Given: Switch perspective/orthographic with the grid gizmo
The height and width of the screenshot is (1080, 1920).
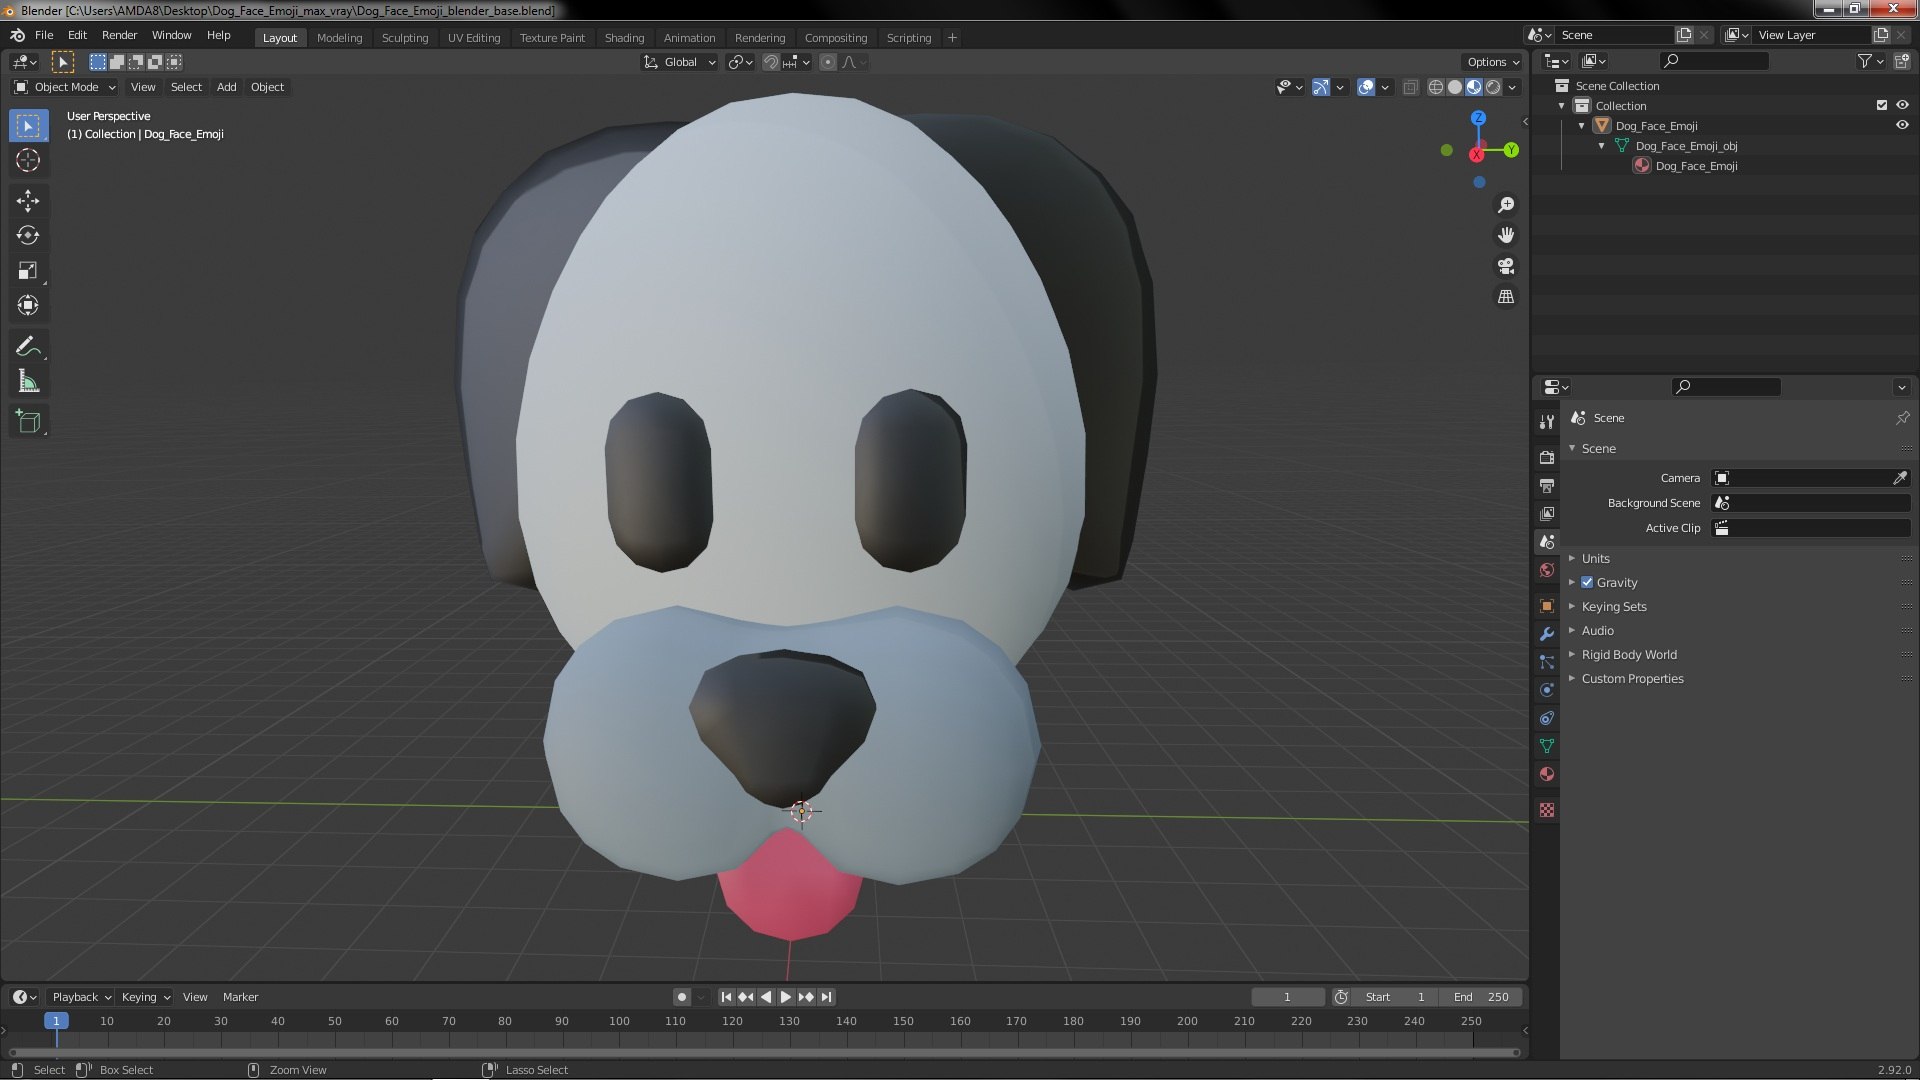Looking at the screenshot, I should (x=1506, y=297).
